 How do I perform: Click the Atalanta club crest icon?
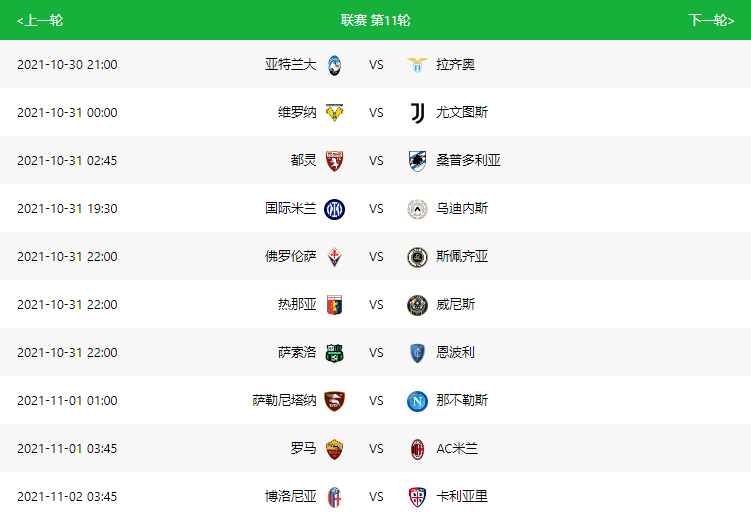click(334, 65)
